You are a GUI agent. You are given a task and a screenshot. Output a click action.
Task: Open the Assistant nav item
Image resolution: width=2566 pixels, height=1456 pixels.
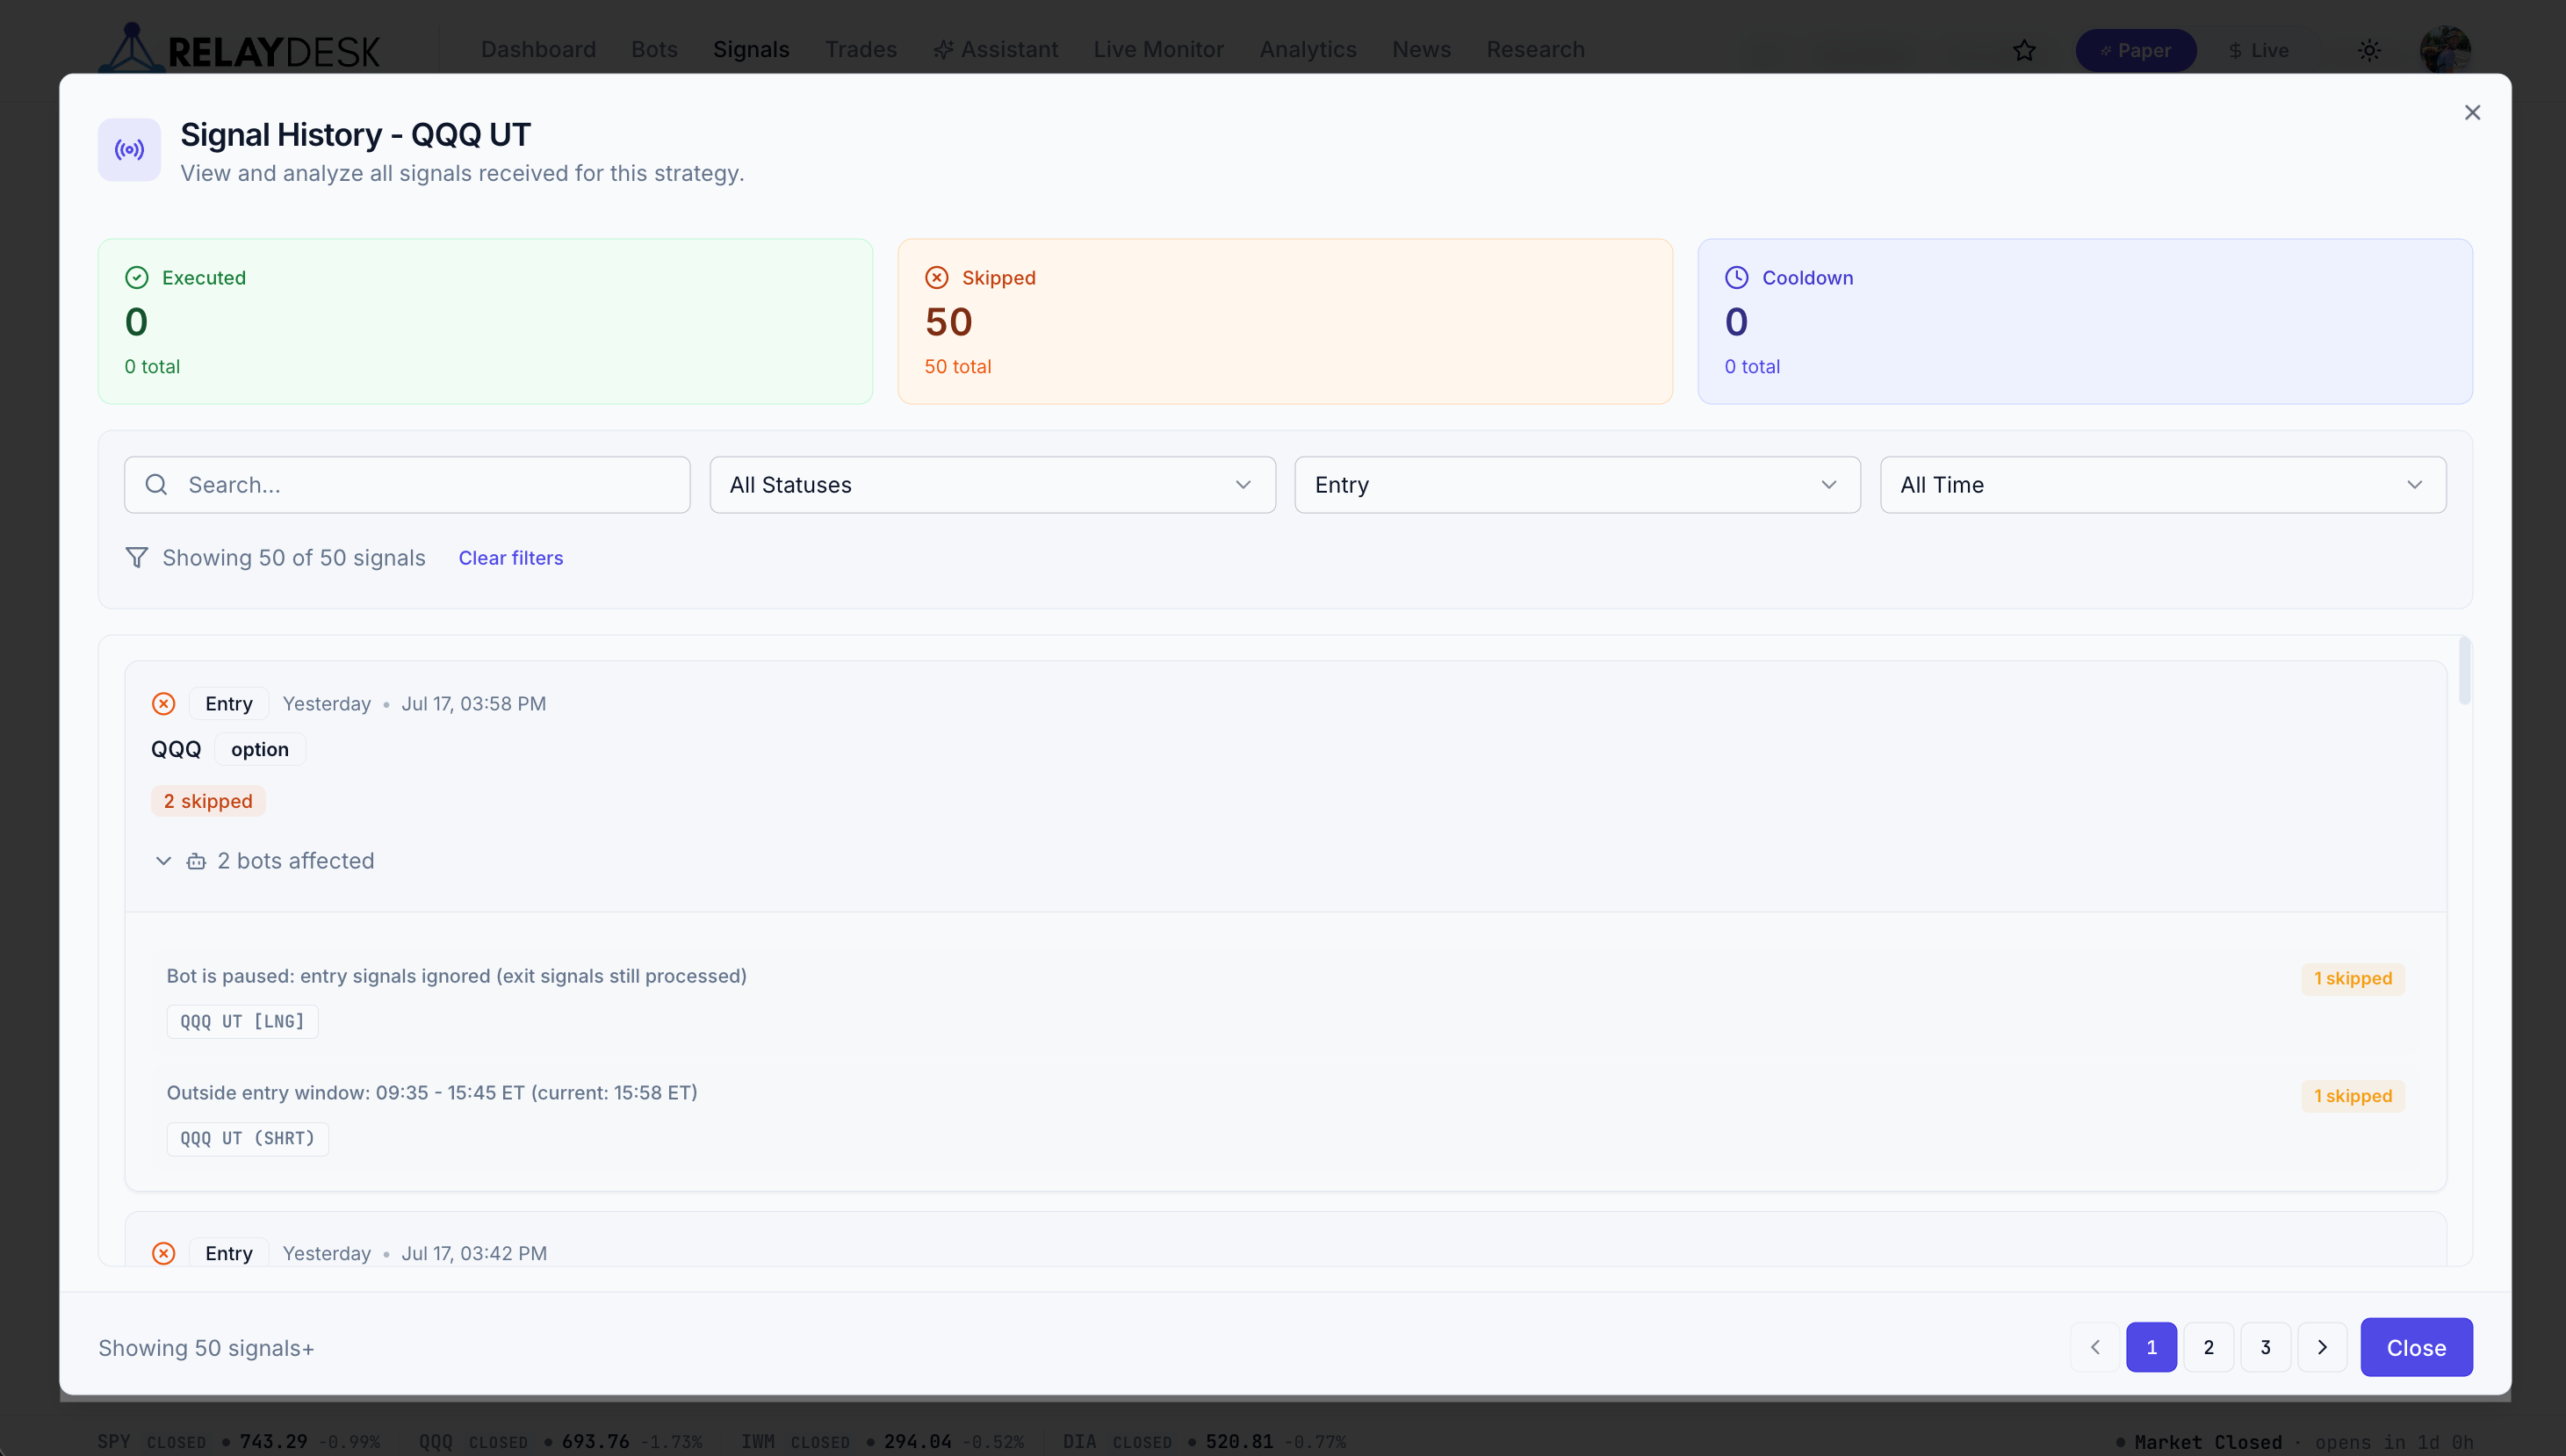coord(995,49)
